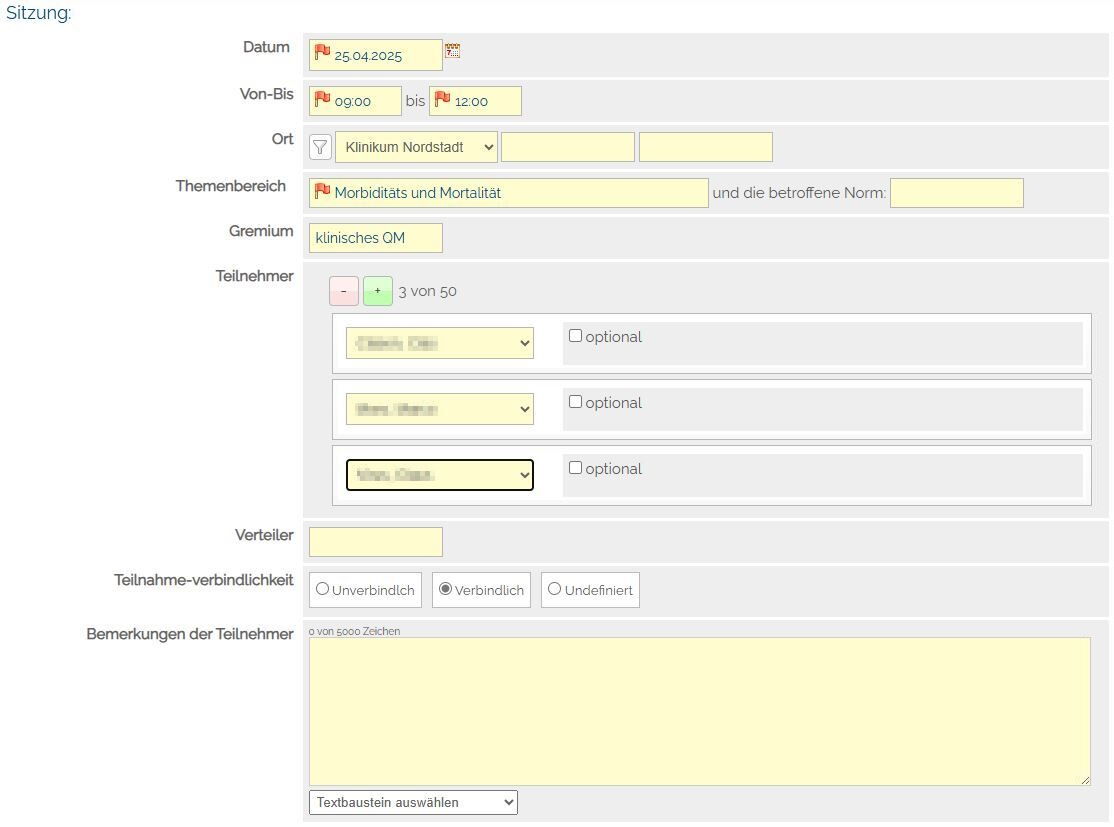Click the flag icon in end time field
The width and height of the screenshot is (1114, 827).
pos(442,99)
